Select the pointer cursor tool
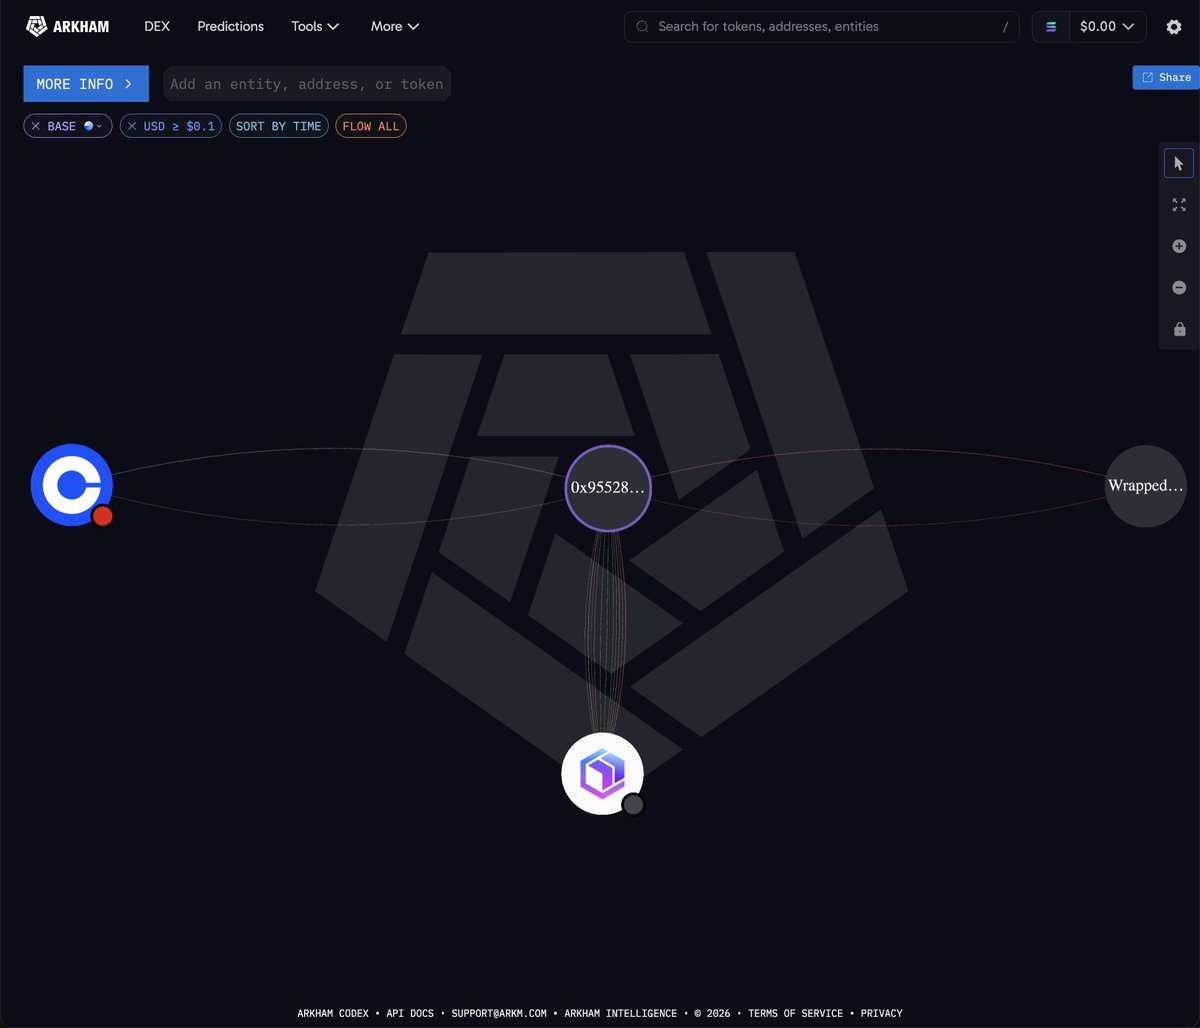1200x1028 pixels. click(1179, 164)
